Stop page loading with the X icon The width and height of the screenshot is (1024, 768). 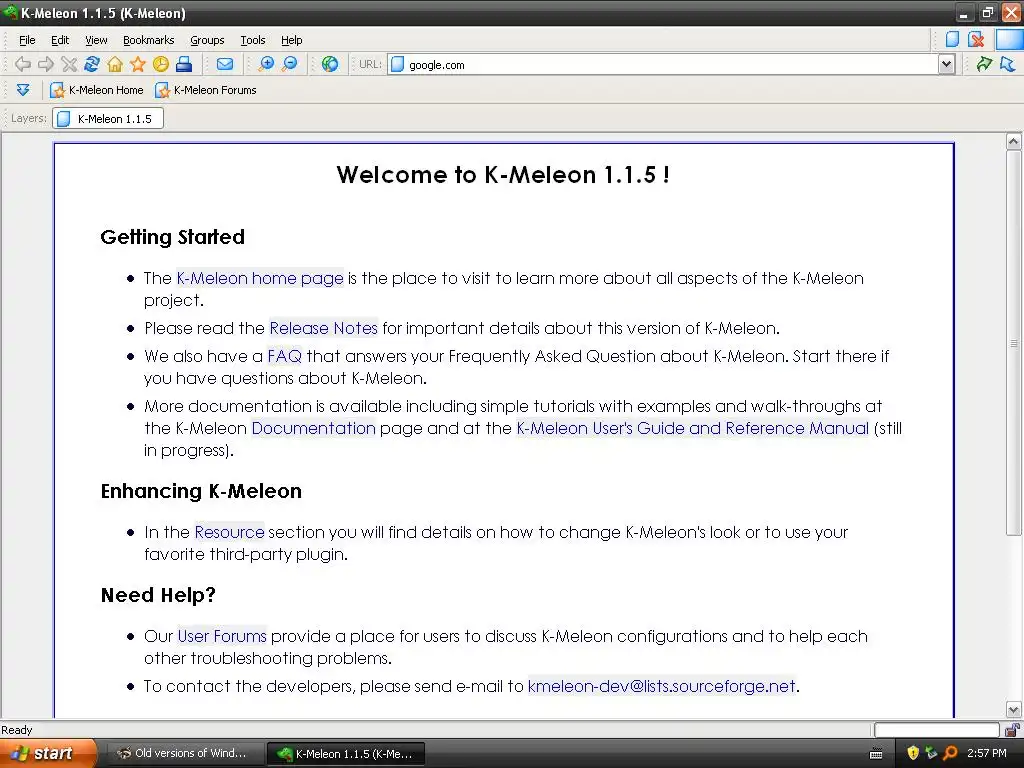pyautogui.click(x=69, y=64)
